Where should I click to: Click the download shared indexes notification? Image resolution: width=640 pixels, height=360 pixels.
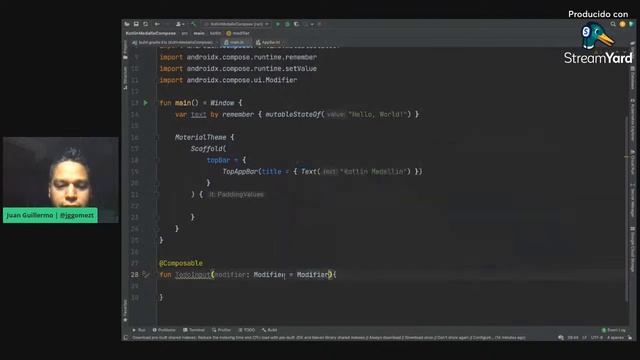pos(329,338)
